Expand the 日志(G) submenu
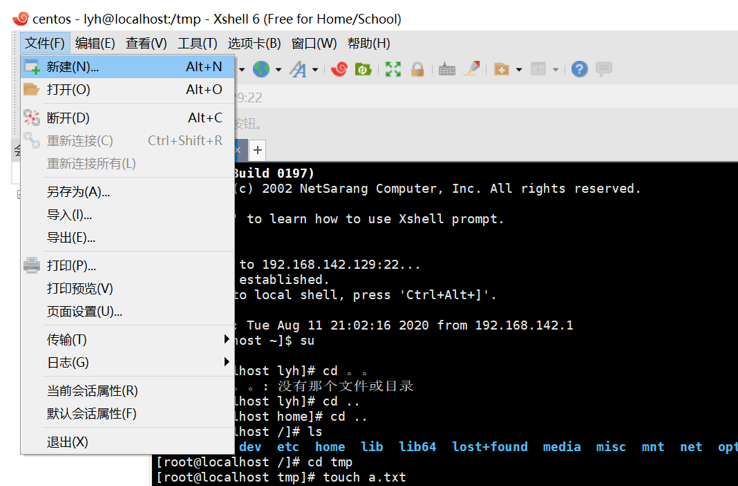 pos(127,362)
